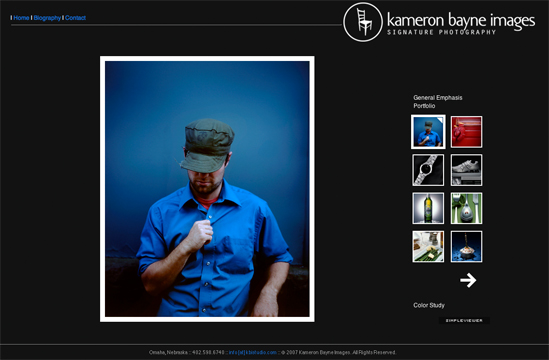Image resolution: width=549 pixels, height=360 pixels.
Task: Click the General Emphasis Portfolio heading
Action: point(438,102)
